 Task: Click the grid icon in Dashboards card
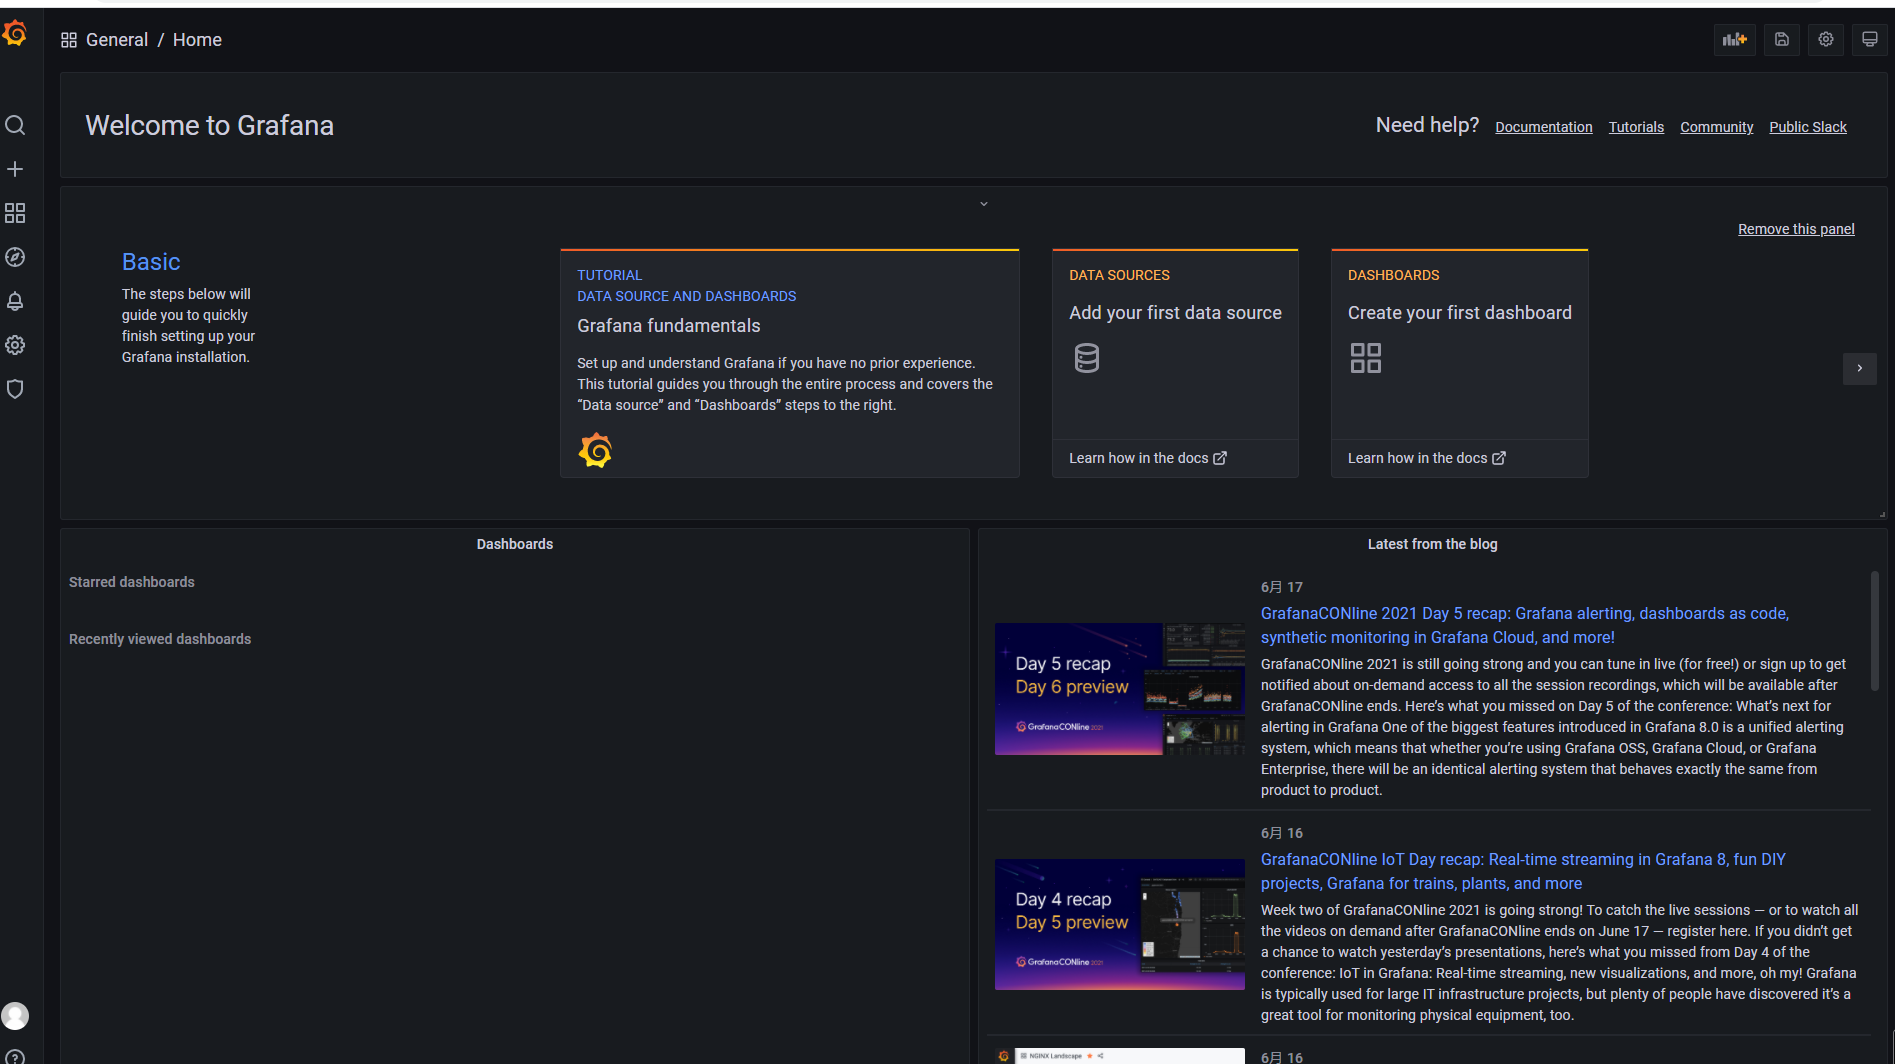click(1366, 358)
